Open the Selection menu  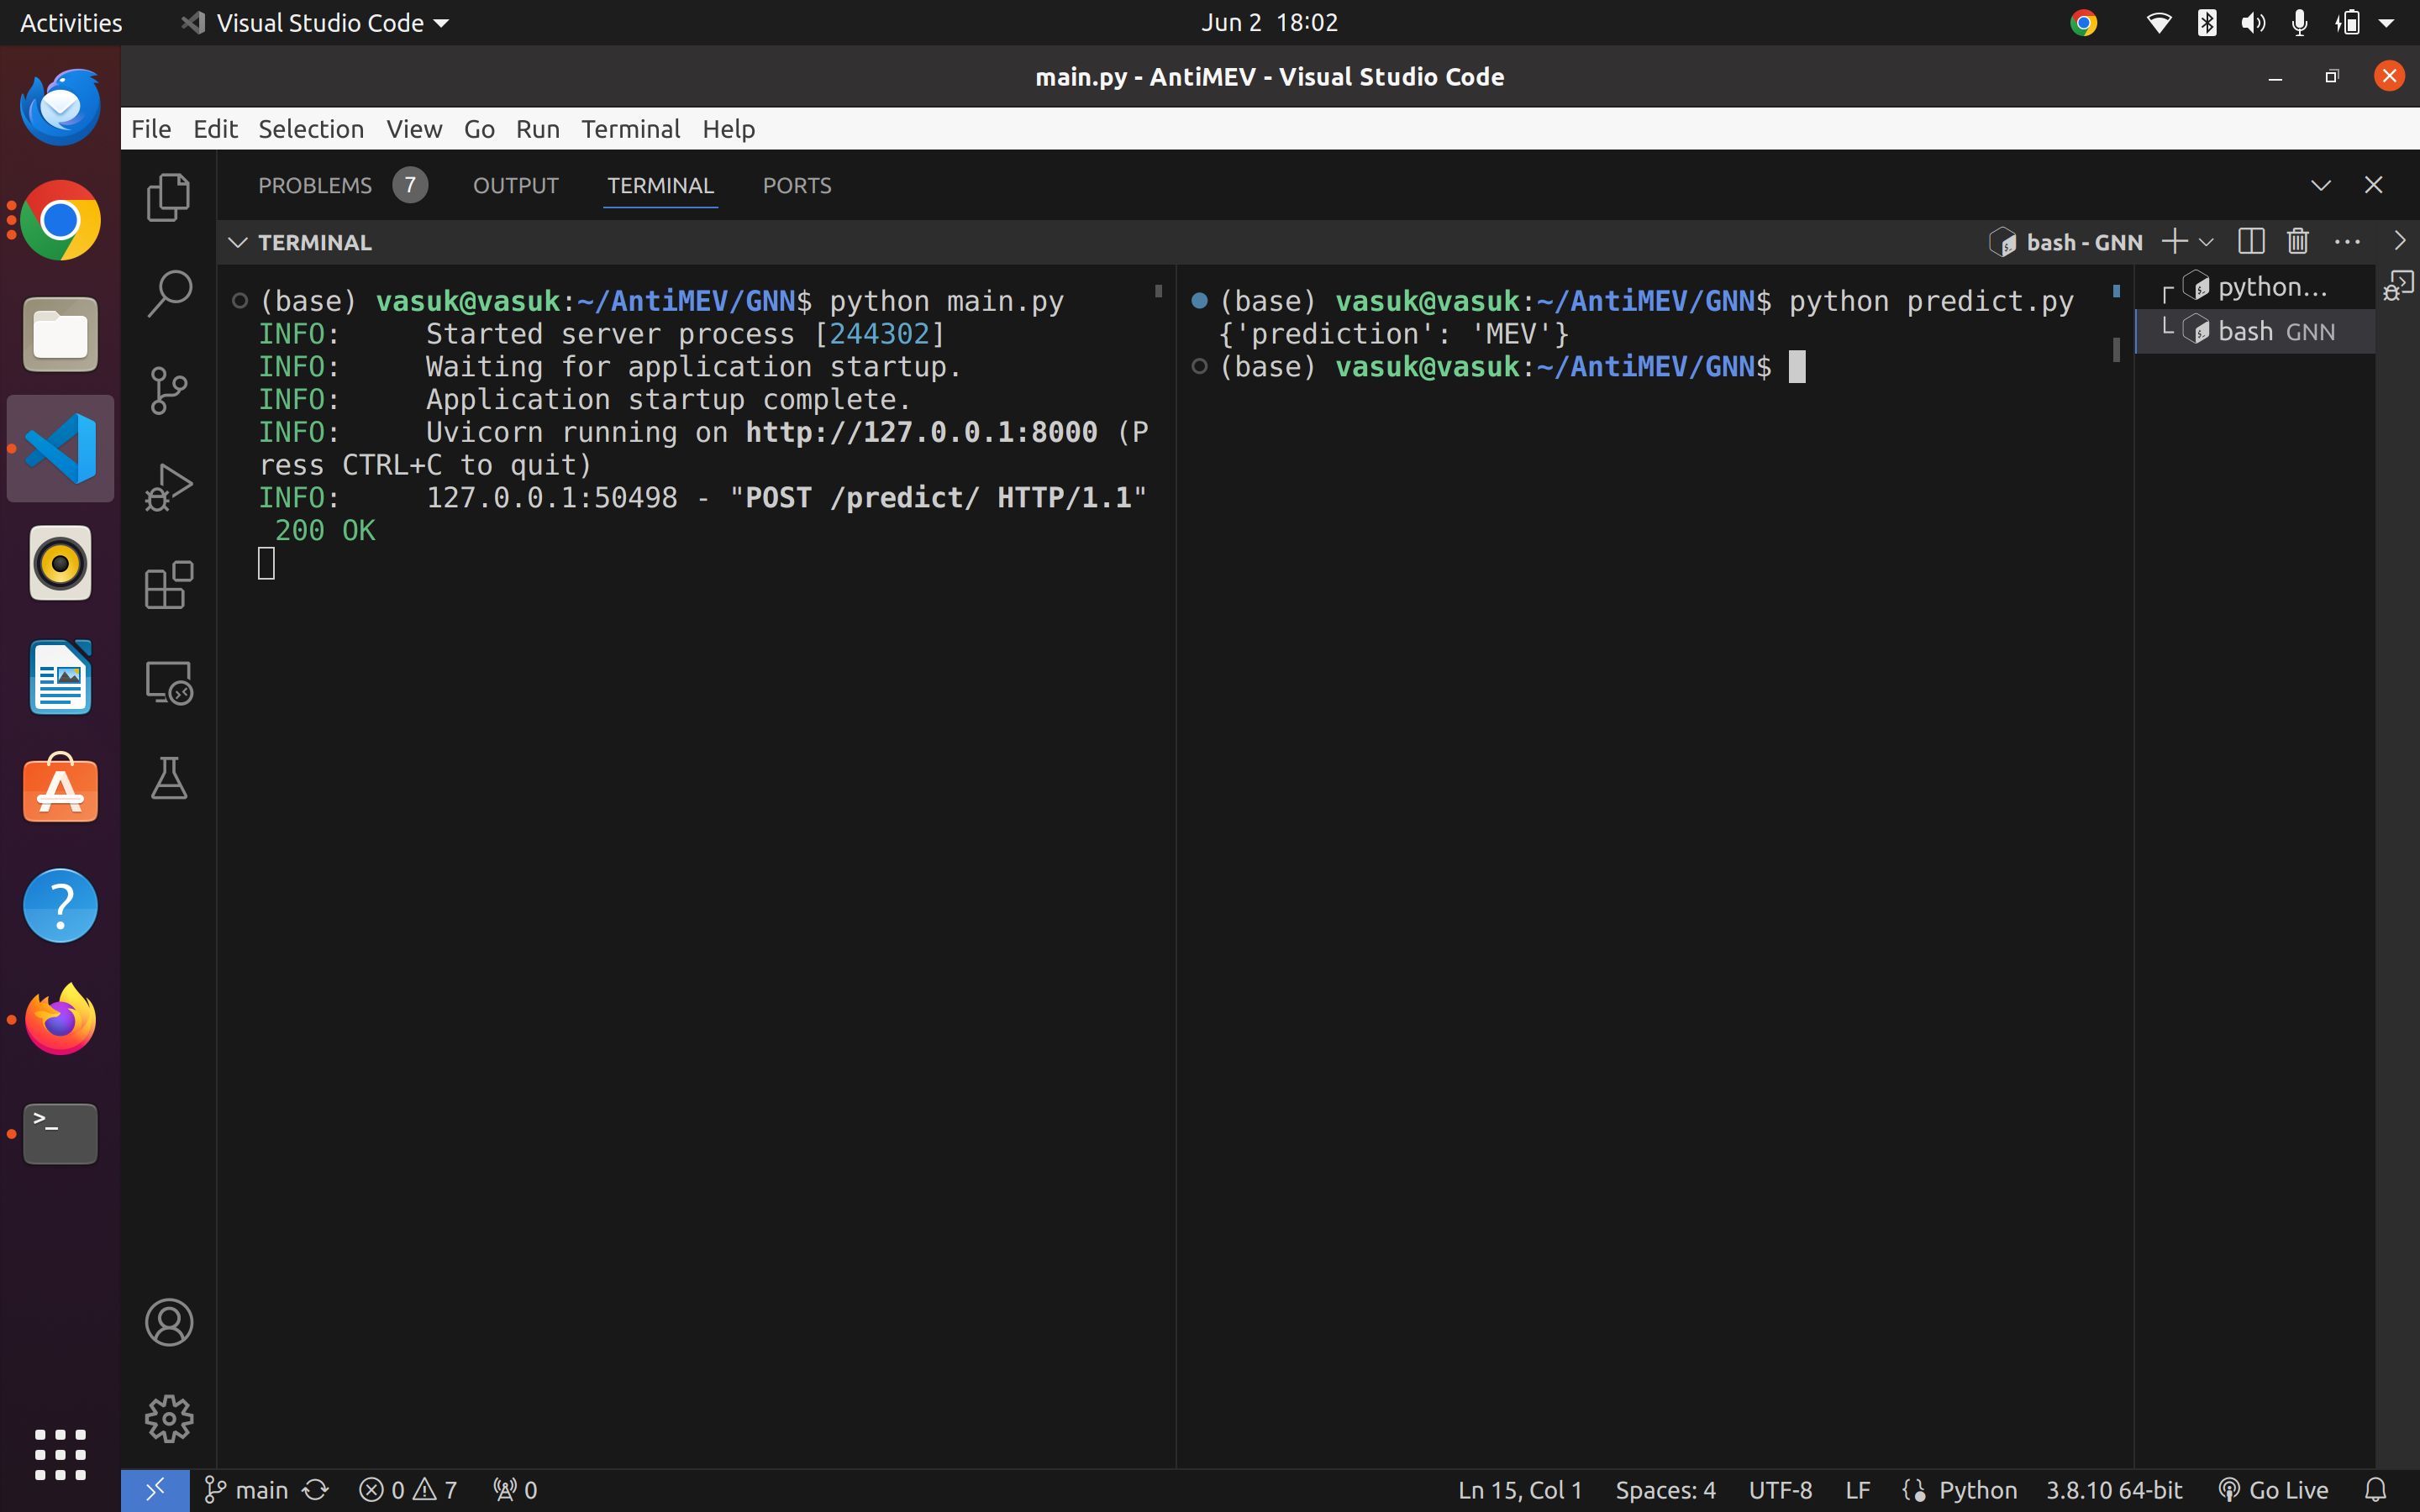click(x=311, y=129)
